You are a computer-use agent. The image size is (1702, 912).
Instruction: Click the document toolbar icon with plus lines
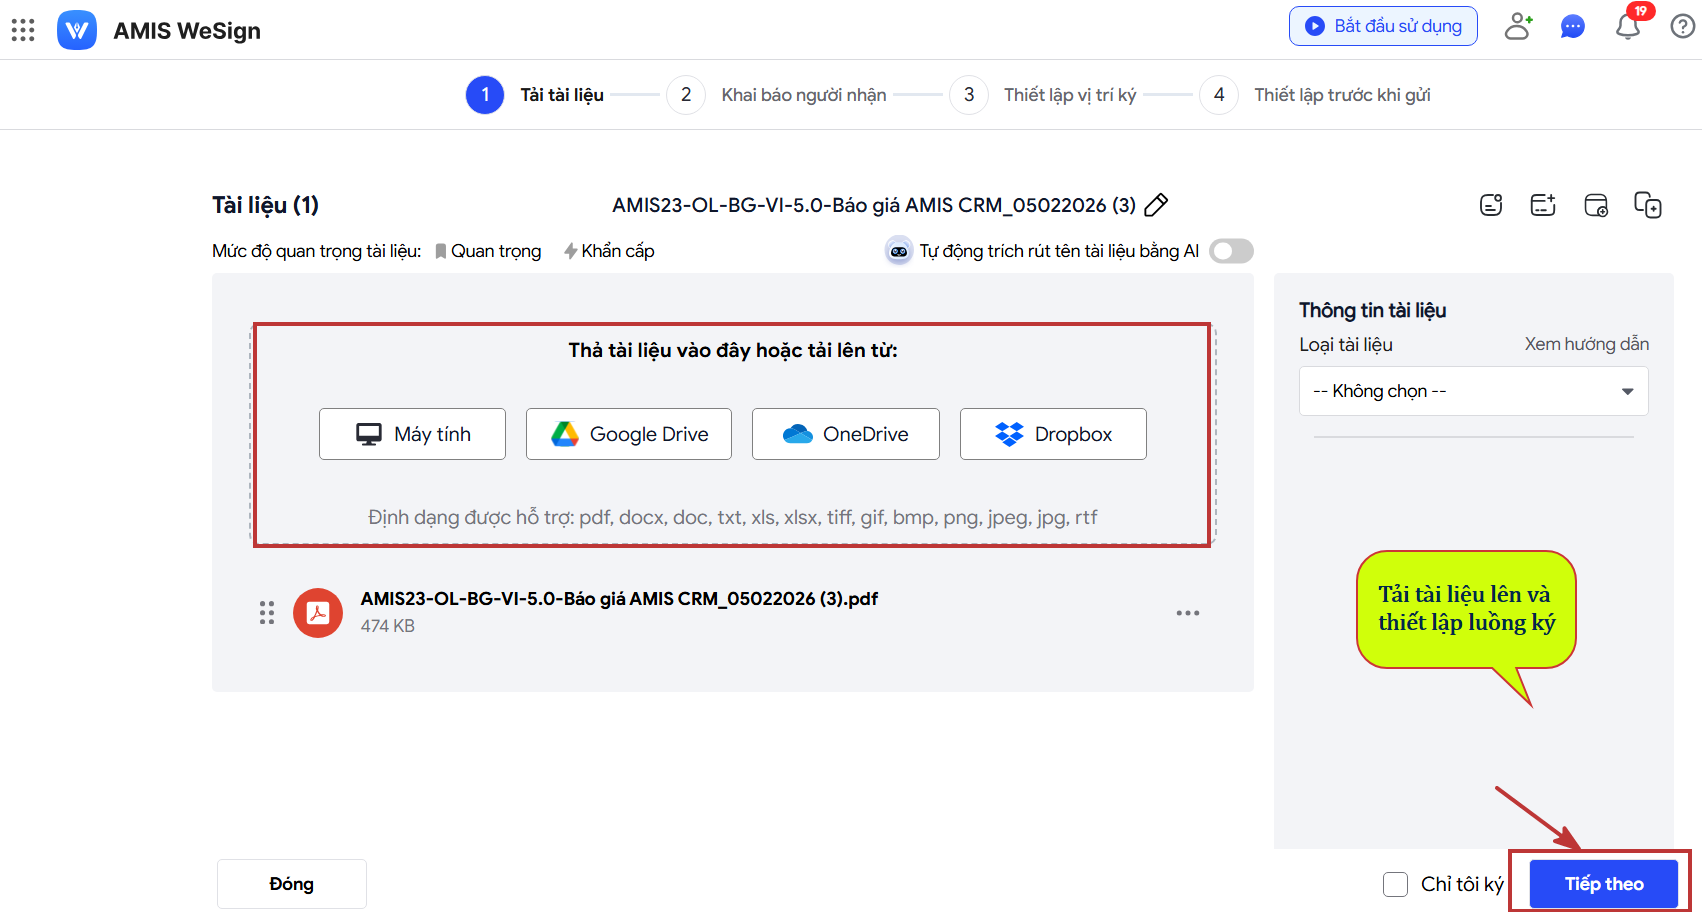(x=1543, y=205)
